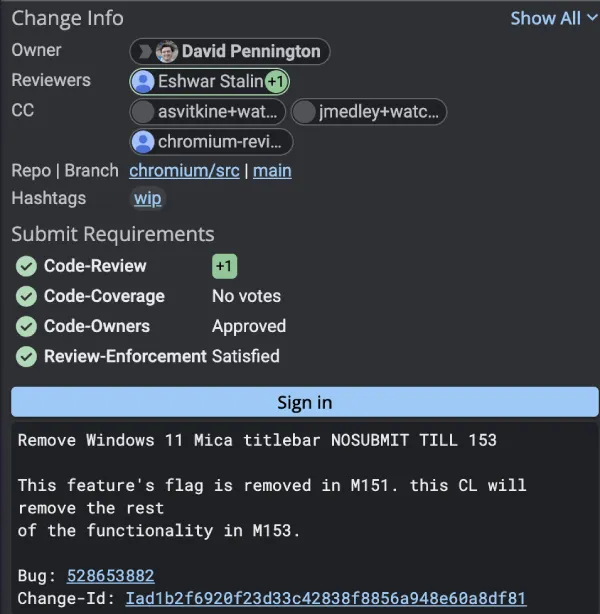Click the jmedley+watc... grey avatar

(x=304, y=112)
